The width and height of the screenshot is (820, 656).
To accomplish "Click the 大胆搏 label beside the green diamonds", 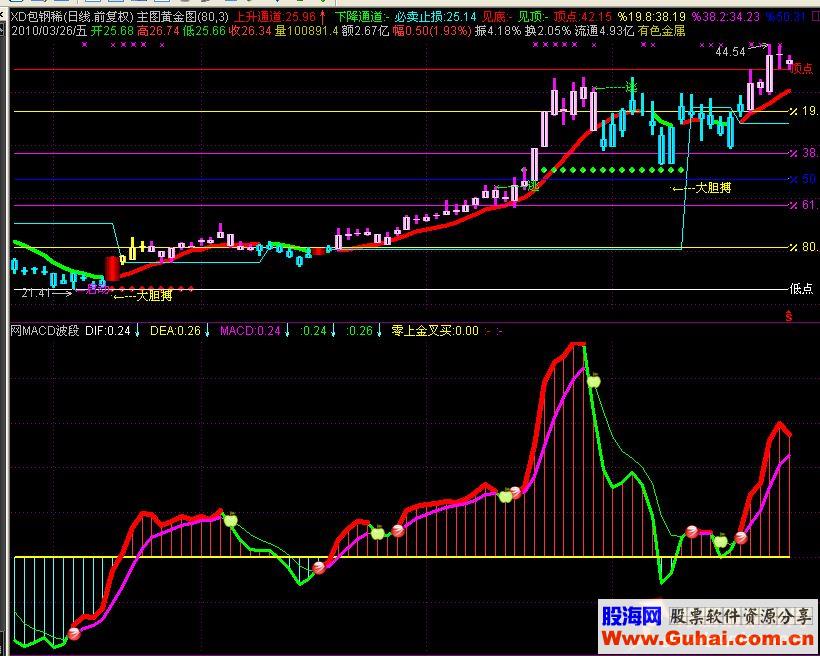I will tap(713, 188).
